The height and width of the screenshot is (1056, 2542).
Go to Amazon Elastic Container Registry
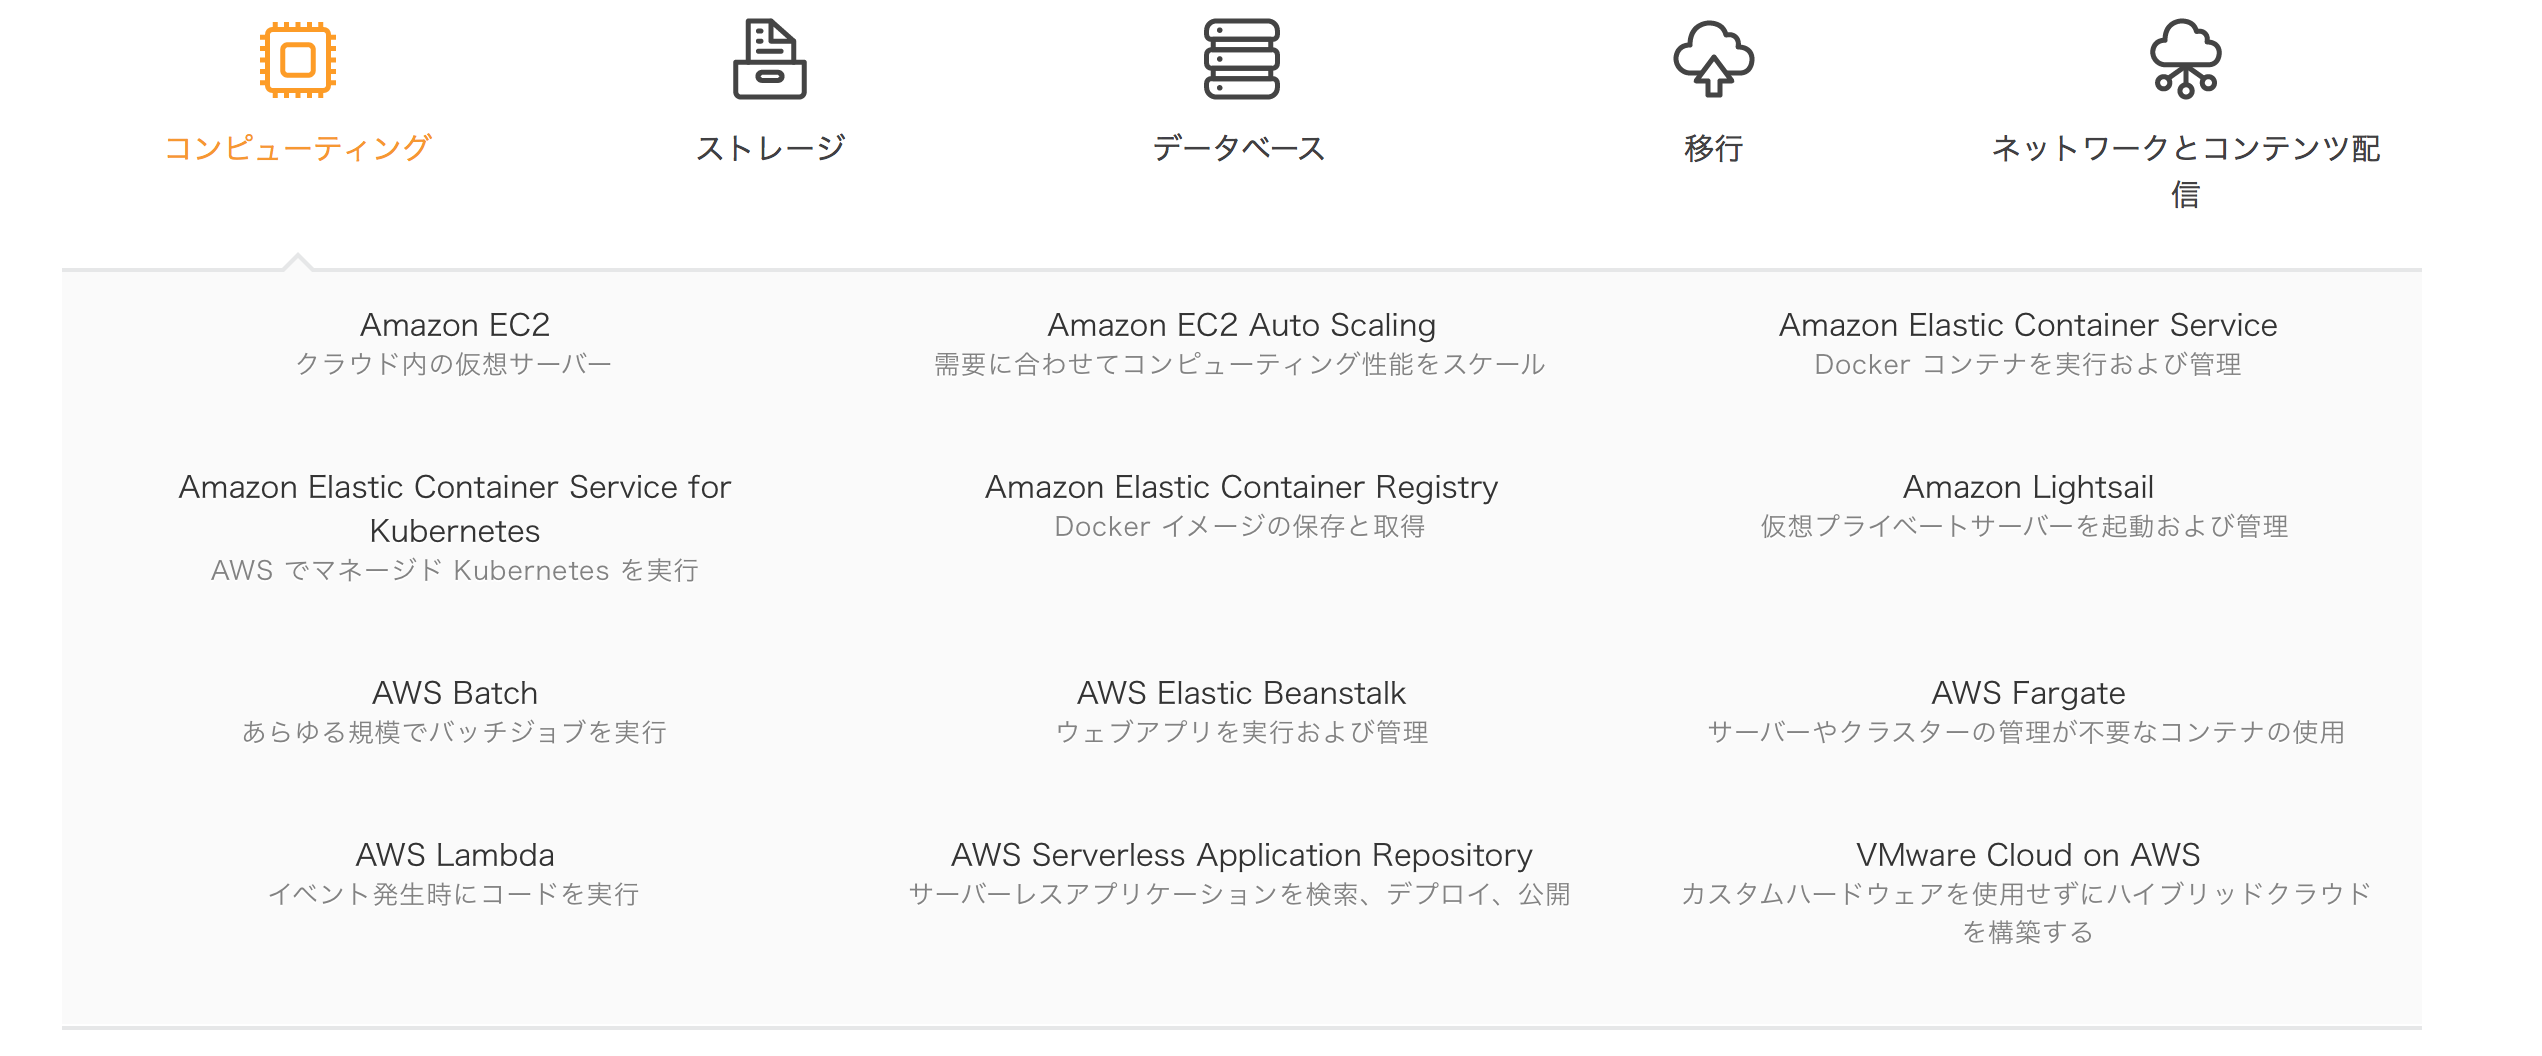[x=1241, y=487]
